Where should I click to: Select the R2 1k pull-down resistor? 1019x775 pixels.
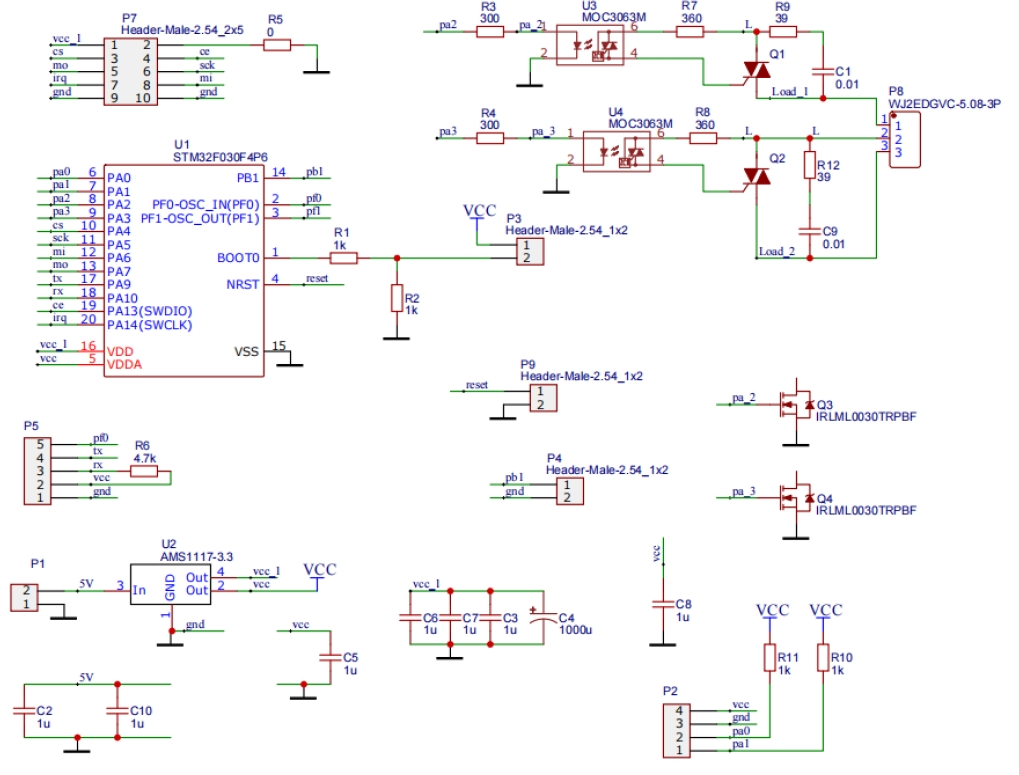pyautogui.click(x=397, y=298)
